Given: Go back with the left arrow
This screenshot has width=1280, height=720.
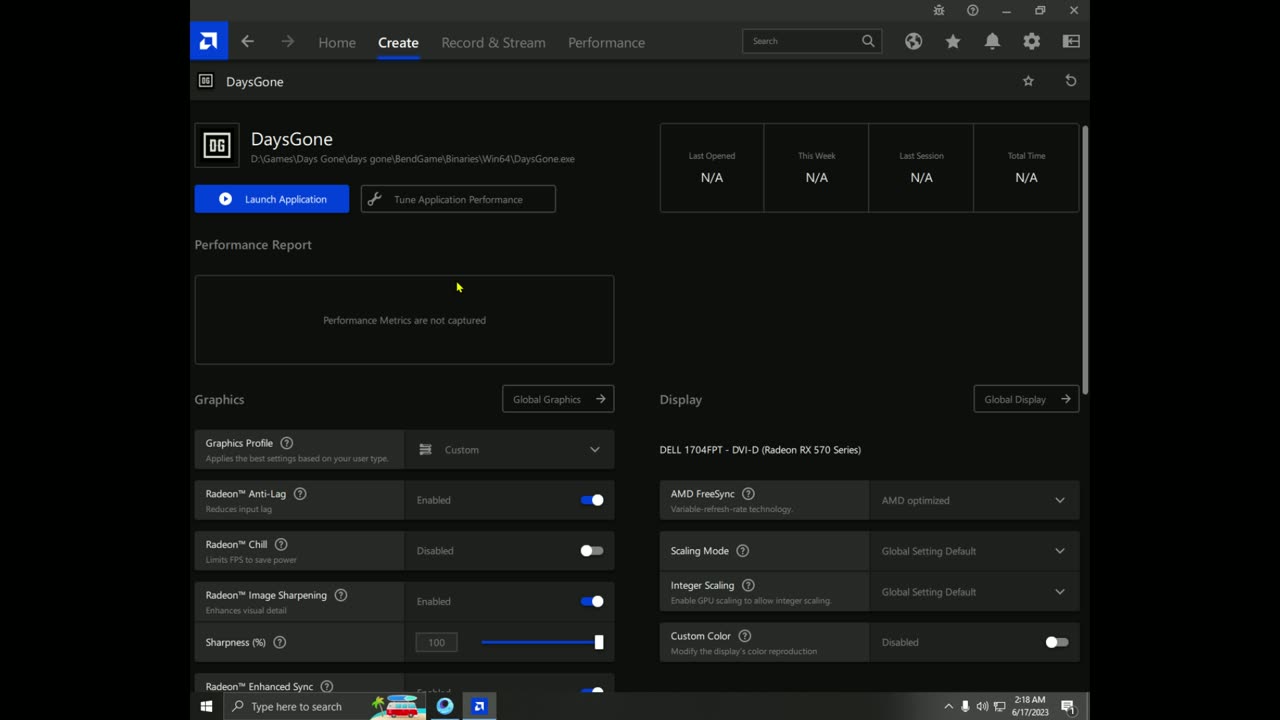Looking at the screenshot, I should point(248,42).
